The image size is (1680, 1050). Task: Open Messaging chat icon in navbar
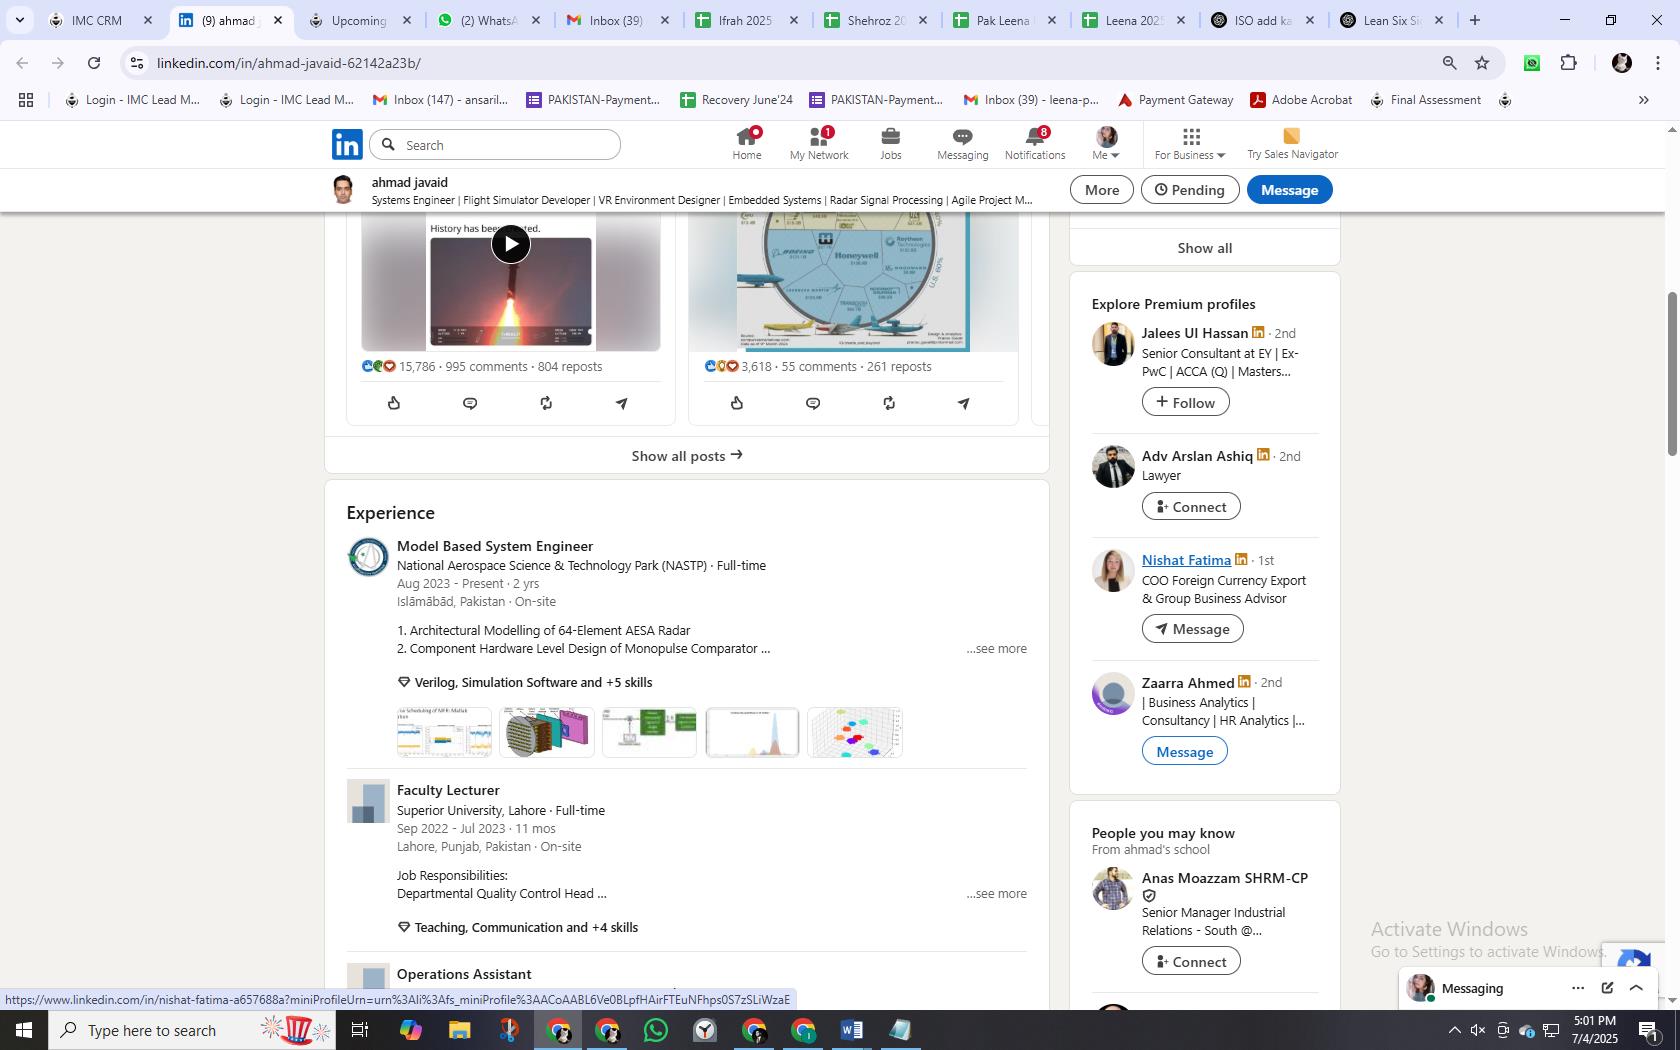click(962, 144)
